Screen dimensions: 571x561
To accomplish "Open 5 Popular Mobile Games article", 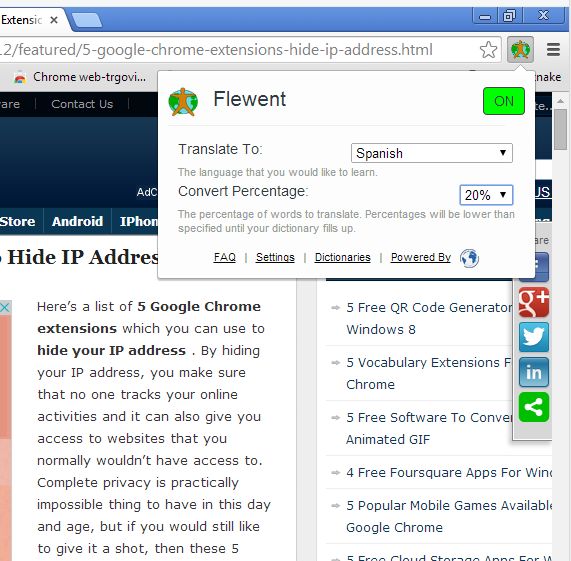I will (x=449, y=517).
